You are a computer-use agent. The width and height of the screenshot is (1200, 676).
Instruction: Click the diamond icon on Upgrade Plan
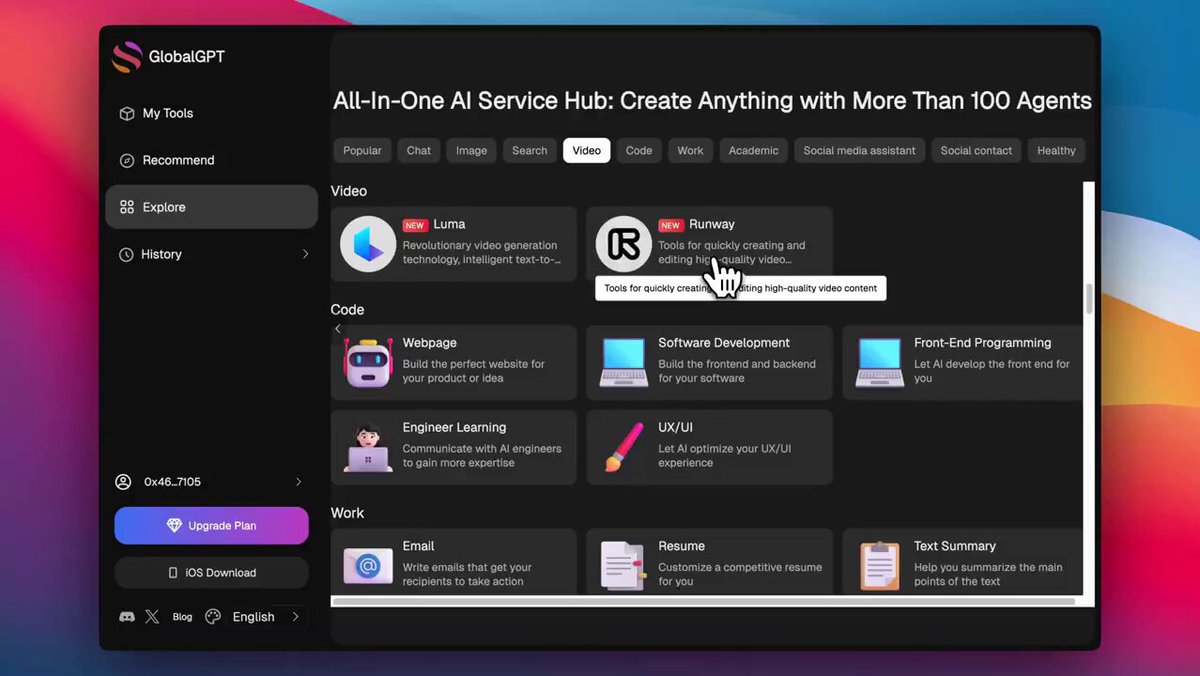175,526
